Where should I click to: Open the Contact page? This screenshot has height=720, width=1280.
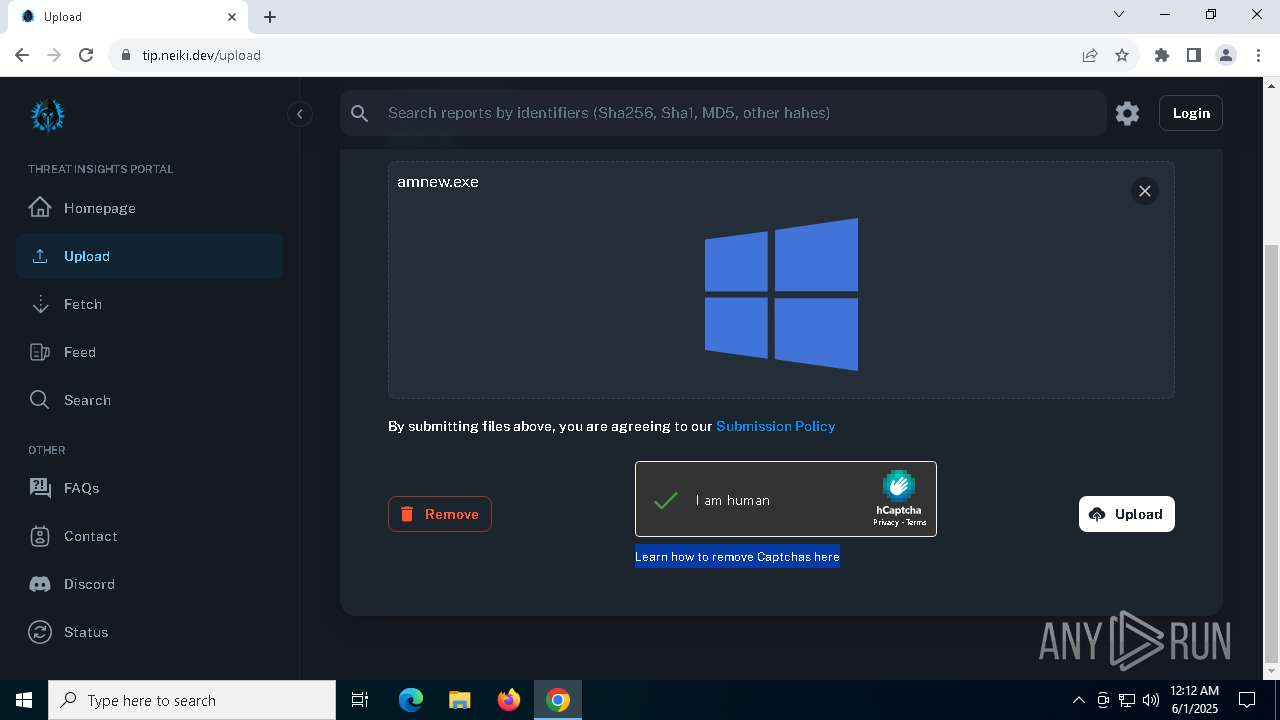[149, 536]
